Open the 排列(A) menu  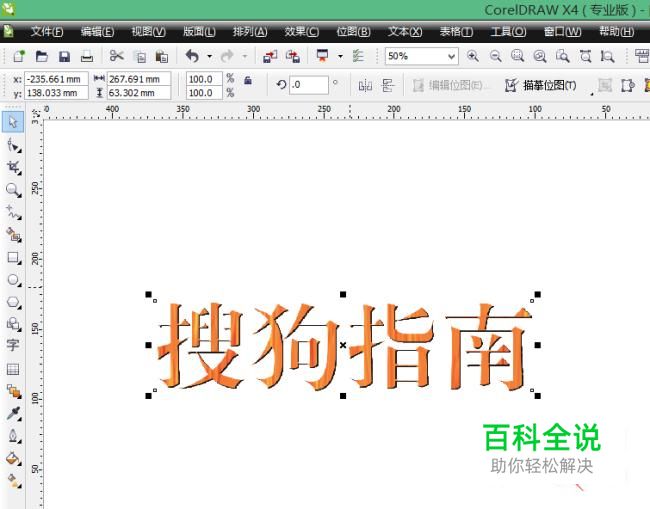click(250, 32)
